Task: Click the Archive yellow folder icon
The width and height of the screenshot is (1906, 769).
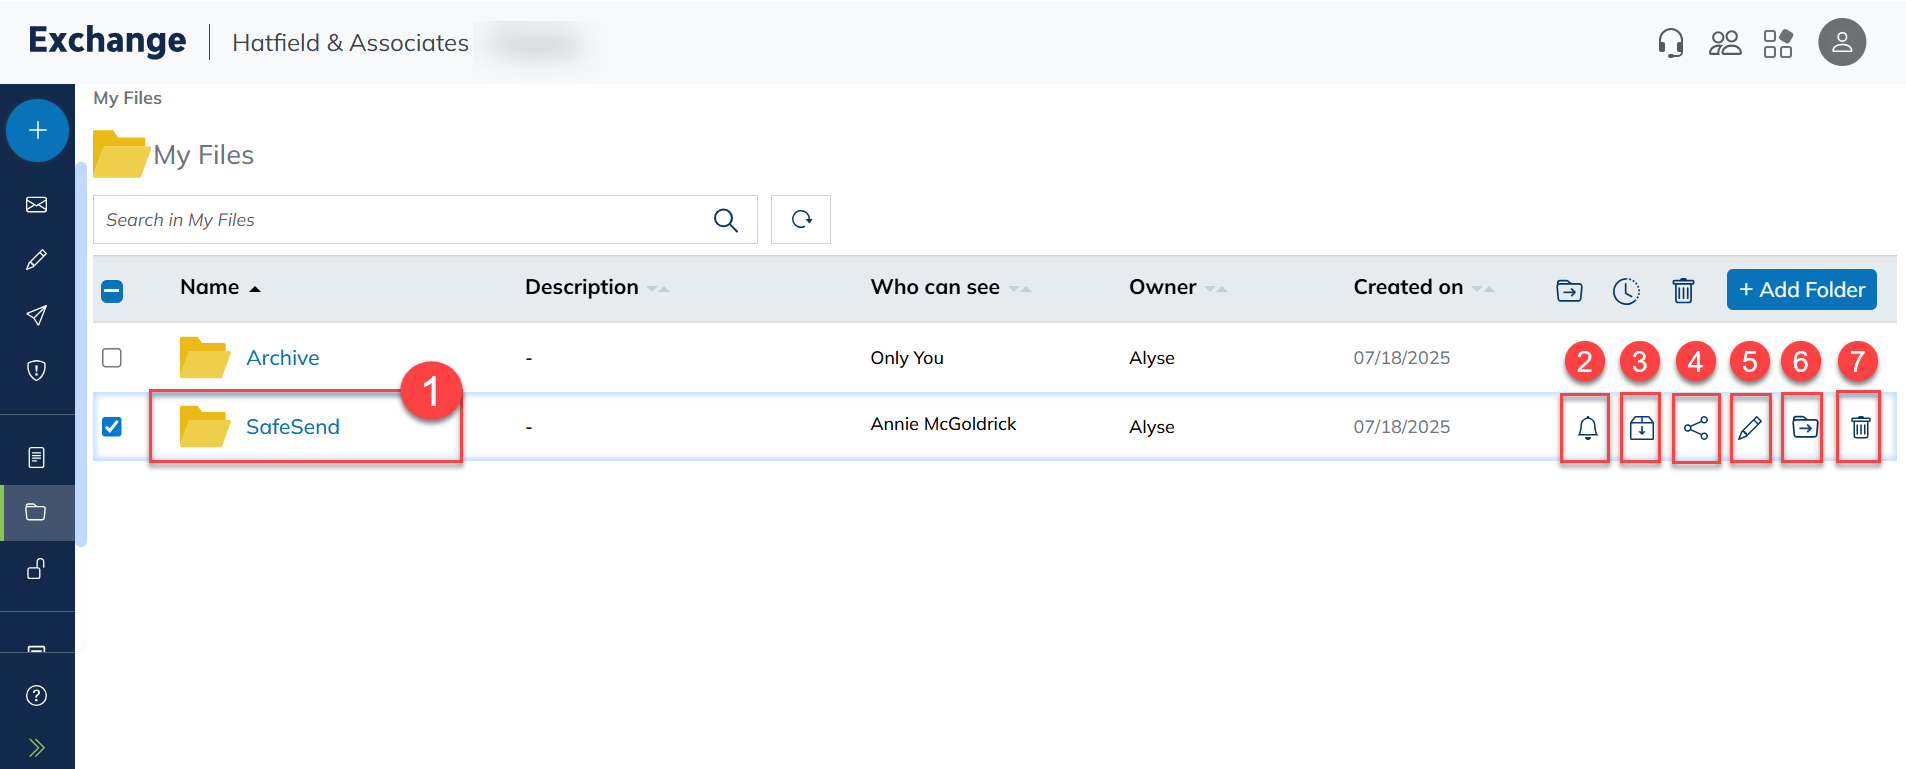Action: point(205,358)
